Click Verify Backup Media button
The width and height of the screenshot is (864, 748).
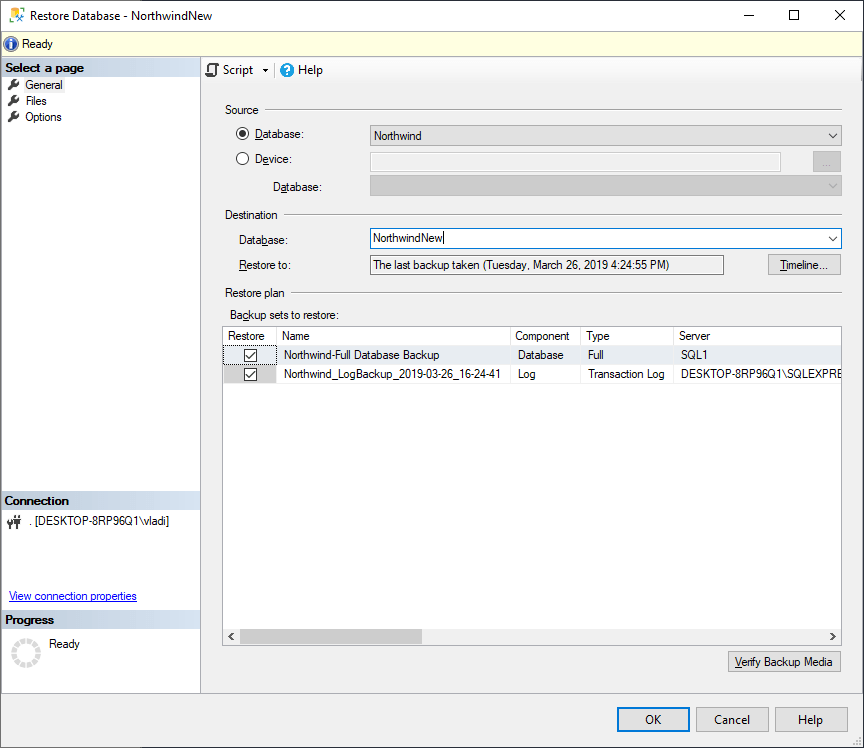(784, 662)
